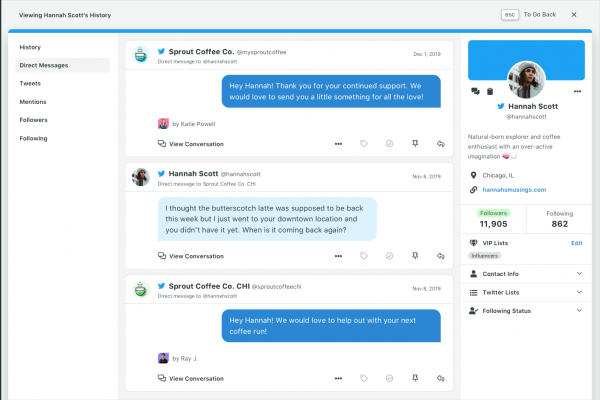Mark the Sprout Coffee CHI message complete
600x400 pixels.
(x=390, y=379)
